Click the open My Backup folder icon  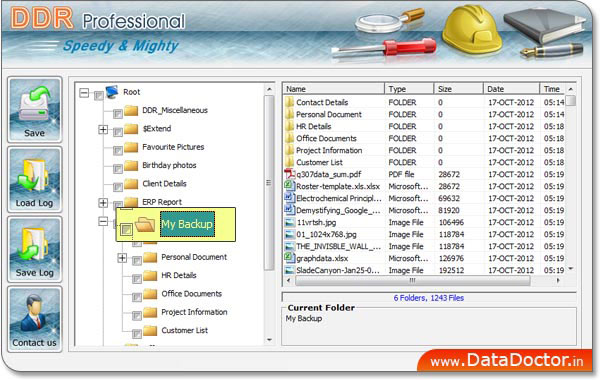click(145, 225)
